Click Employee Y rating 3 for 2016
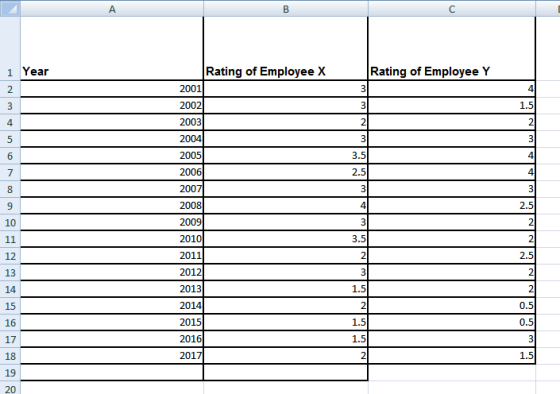Image resolution: width=560 pixels, height=394 pixels. pos(452,339)
